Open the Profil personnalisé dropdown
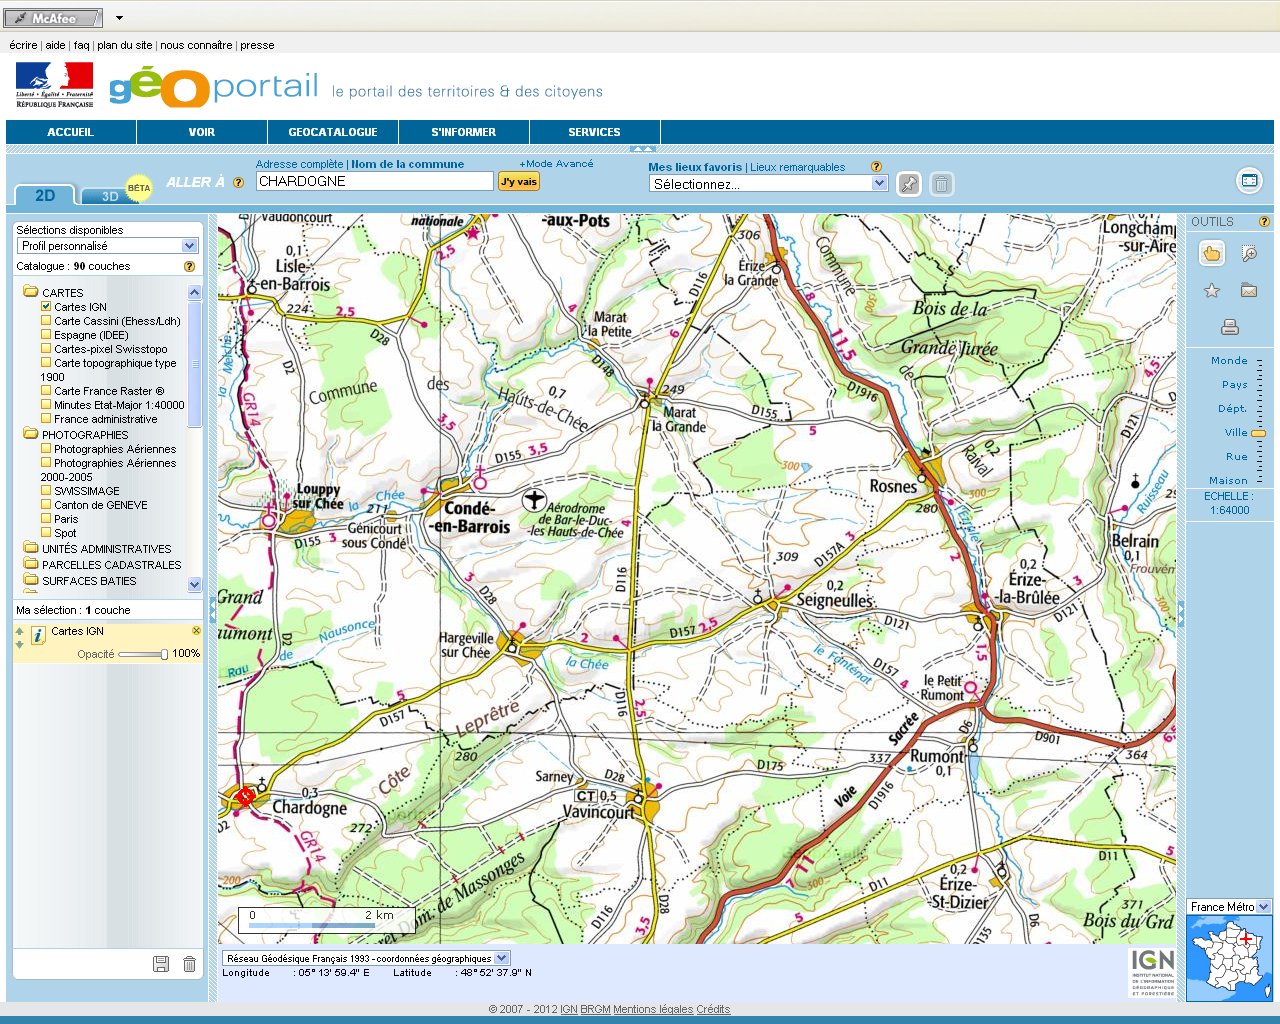 [189, 246]
